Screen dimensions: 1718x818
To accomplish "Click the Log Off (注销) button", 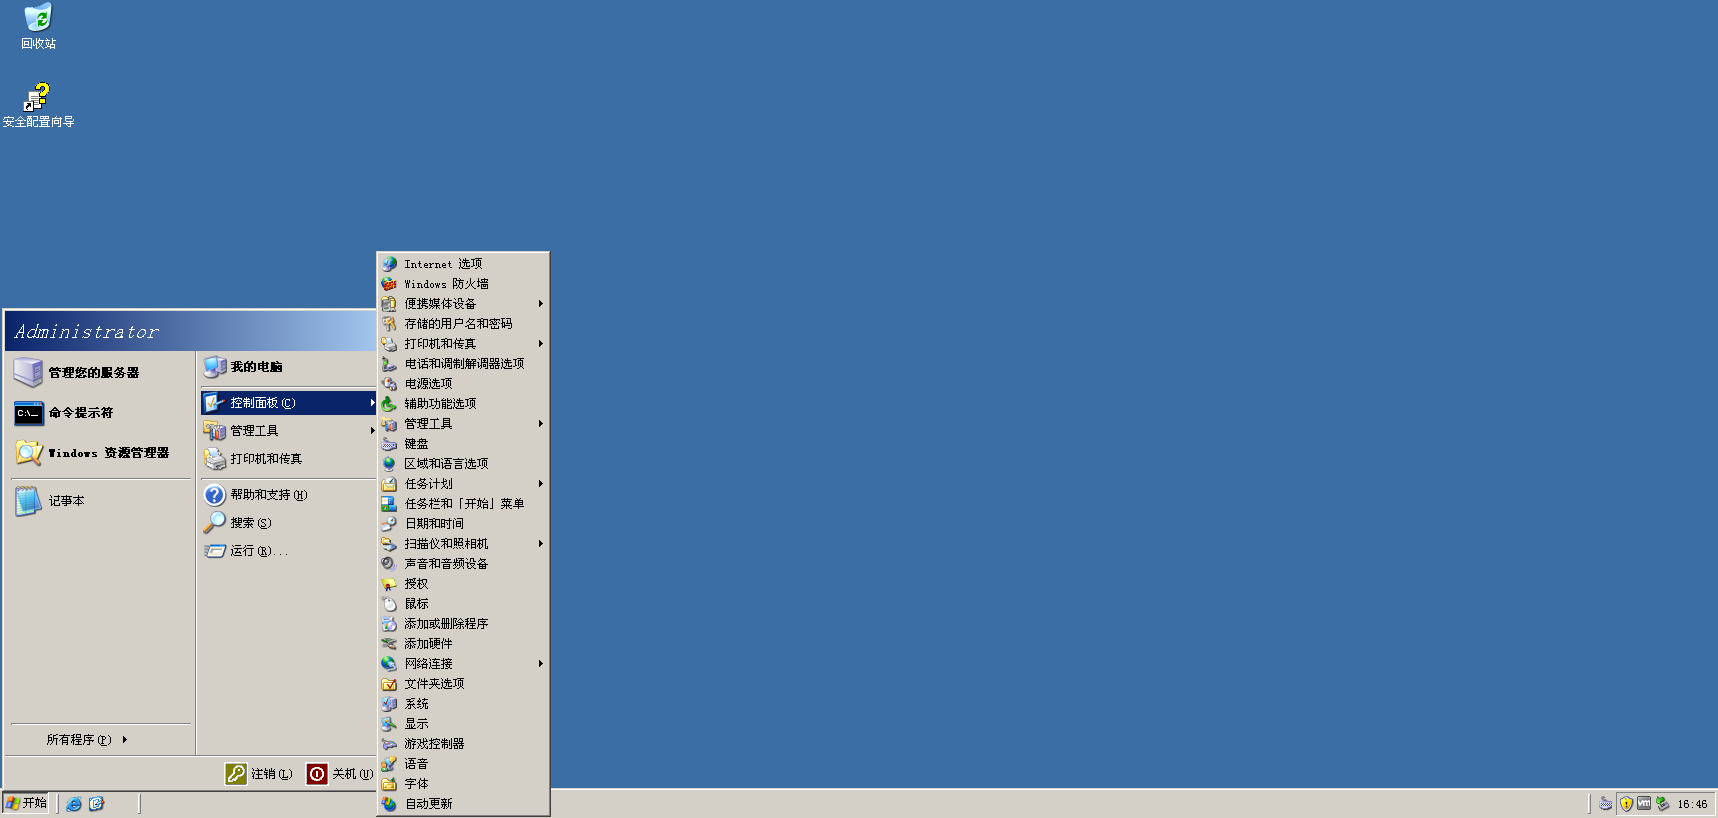I will pyautogui.click(x=260, y=774).
